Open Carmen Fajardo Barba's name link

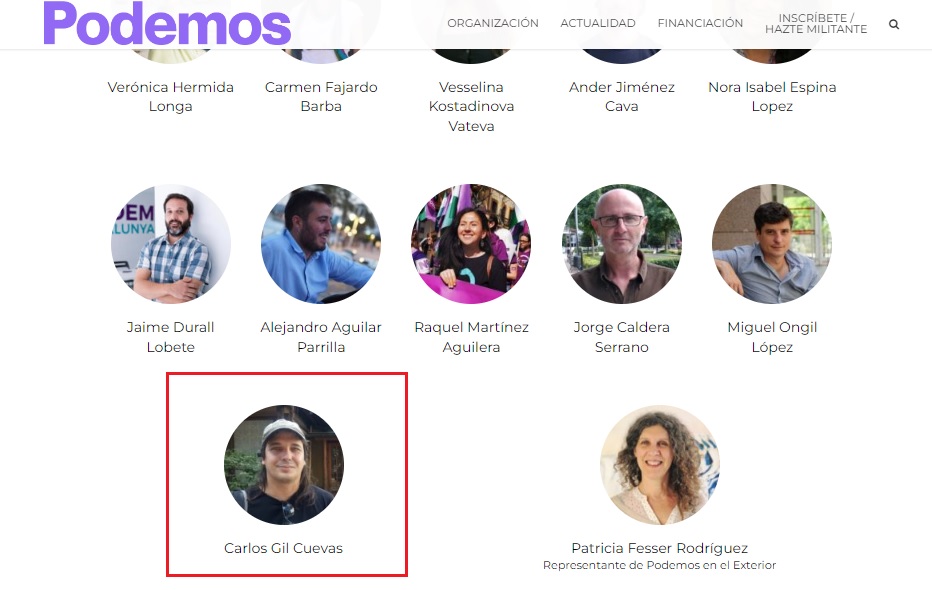pos(321,97)
